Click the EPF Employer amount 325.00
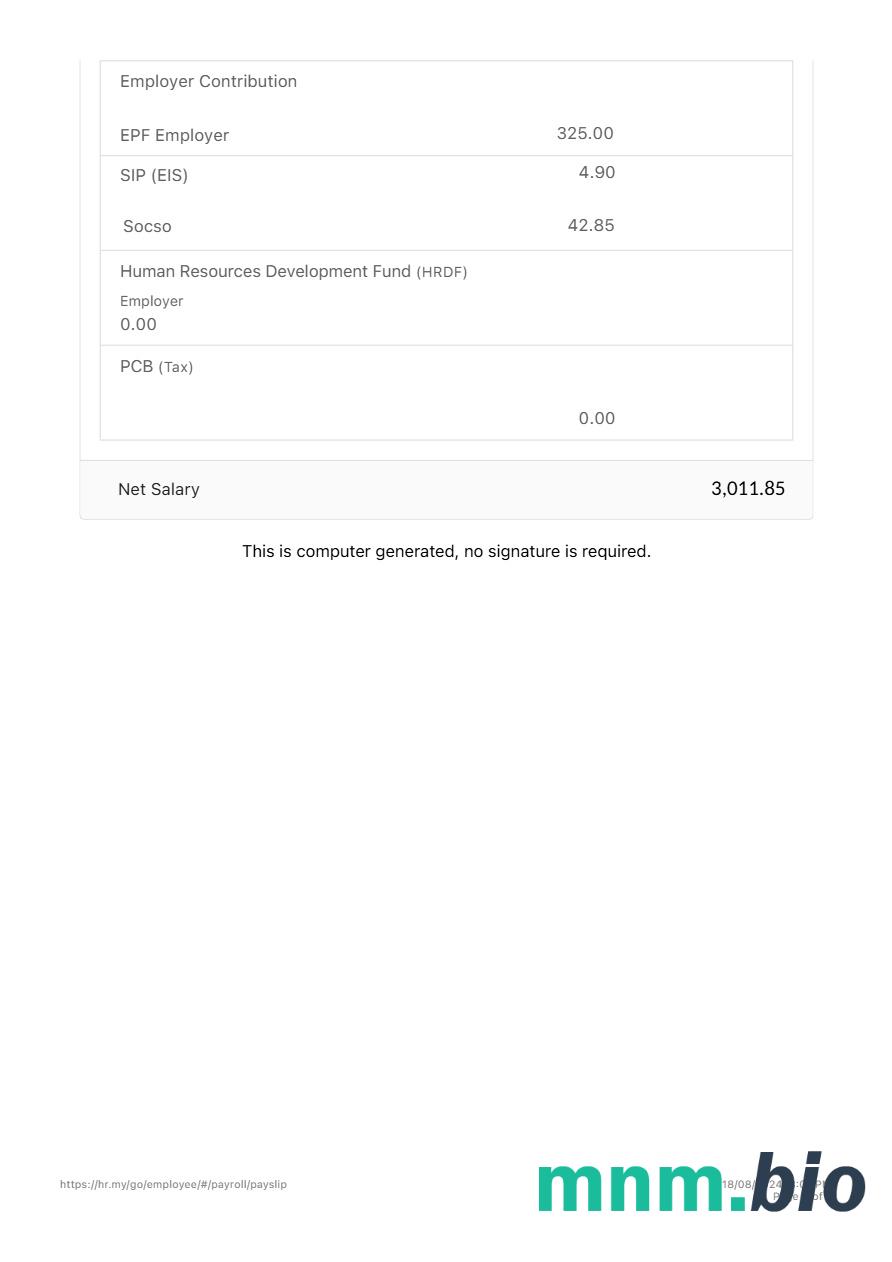Image resolution: width=892 pixels, height=1262 pixels. [585, 134]
